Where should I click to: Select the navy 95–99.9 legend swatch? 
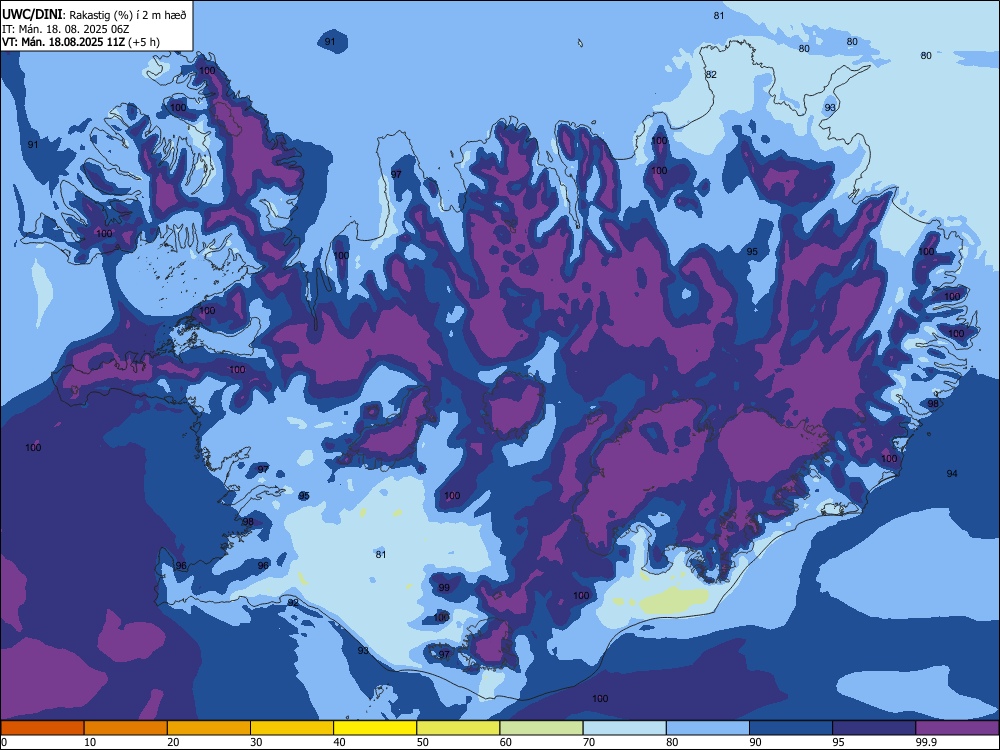tap(874, 728)
